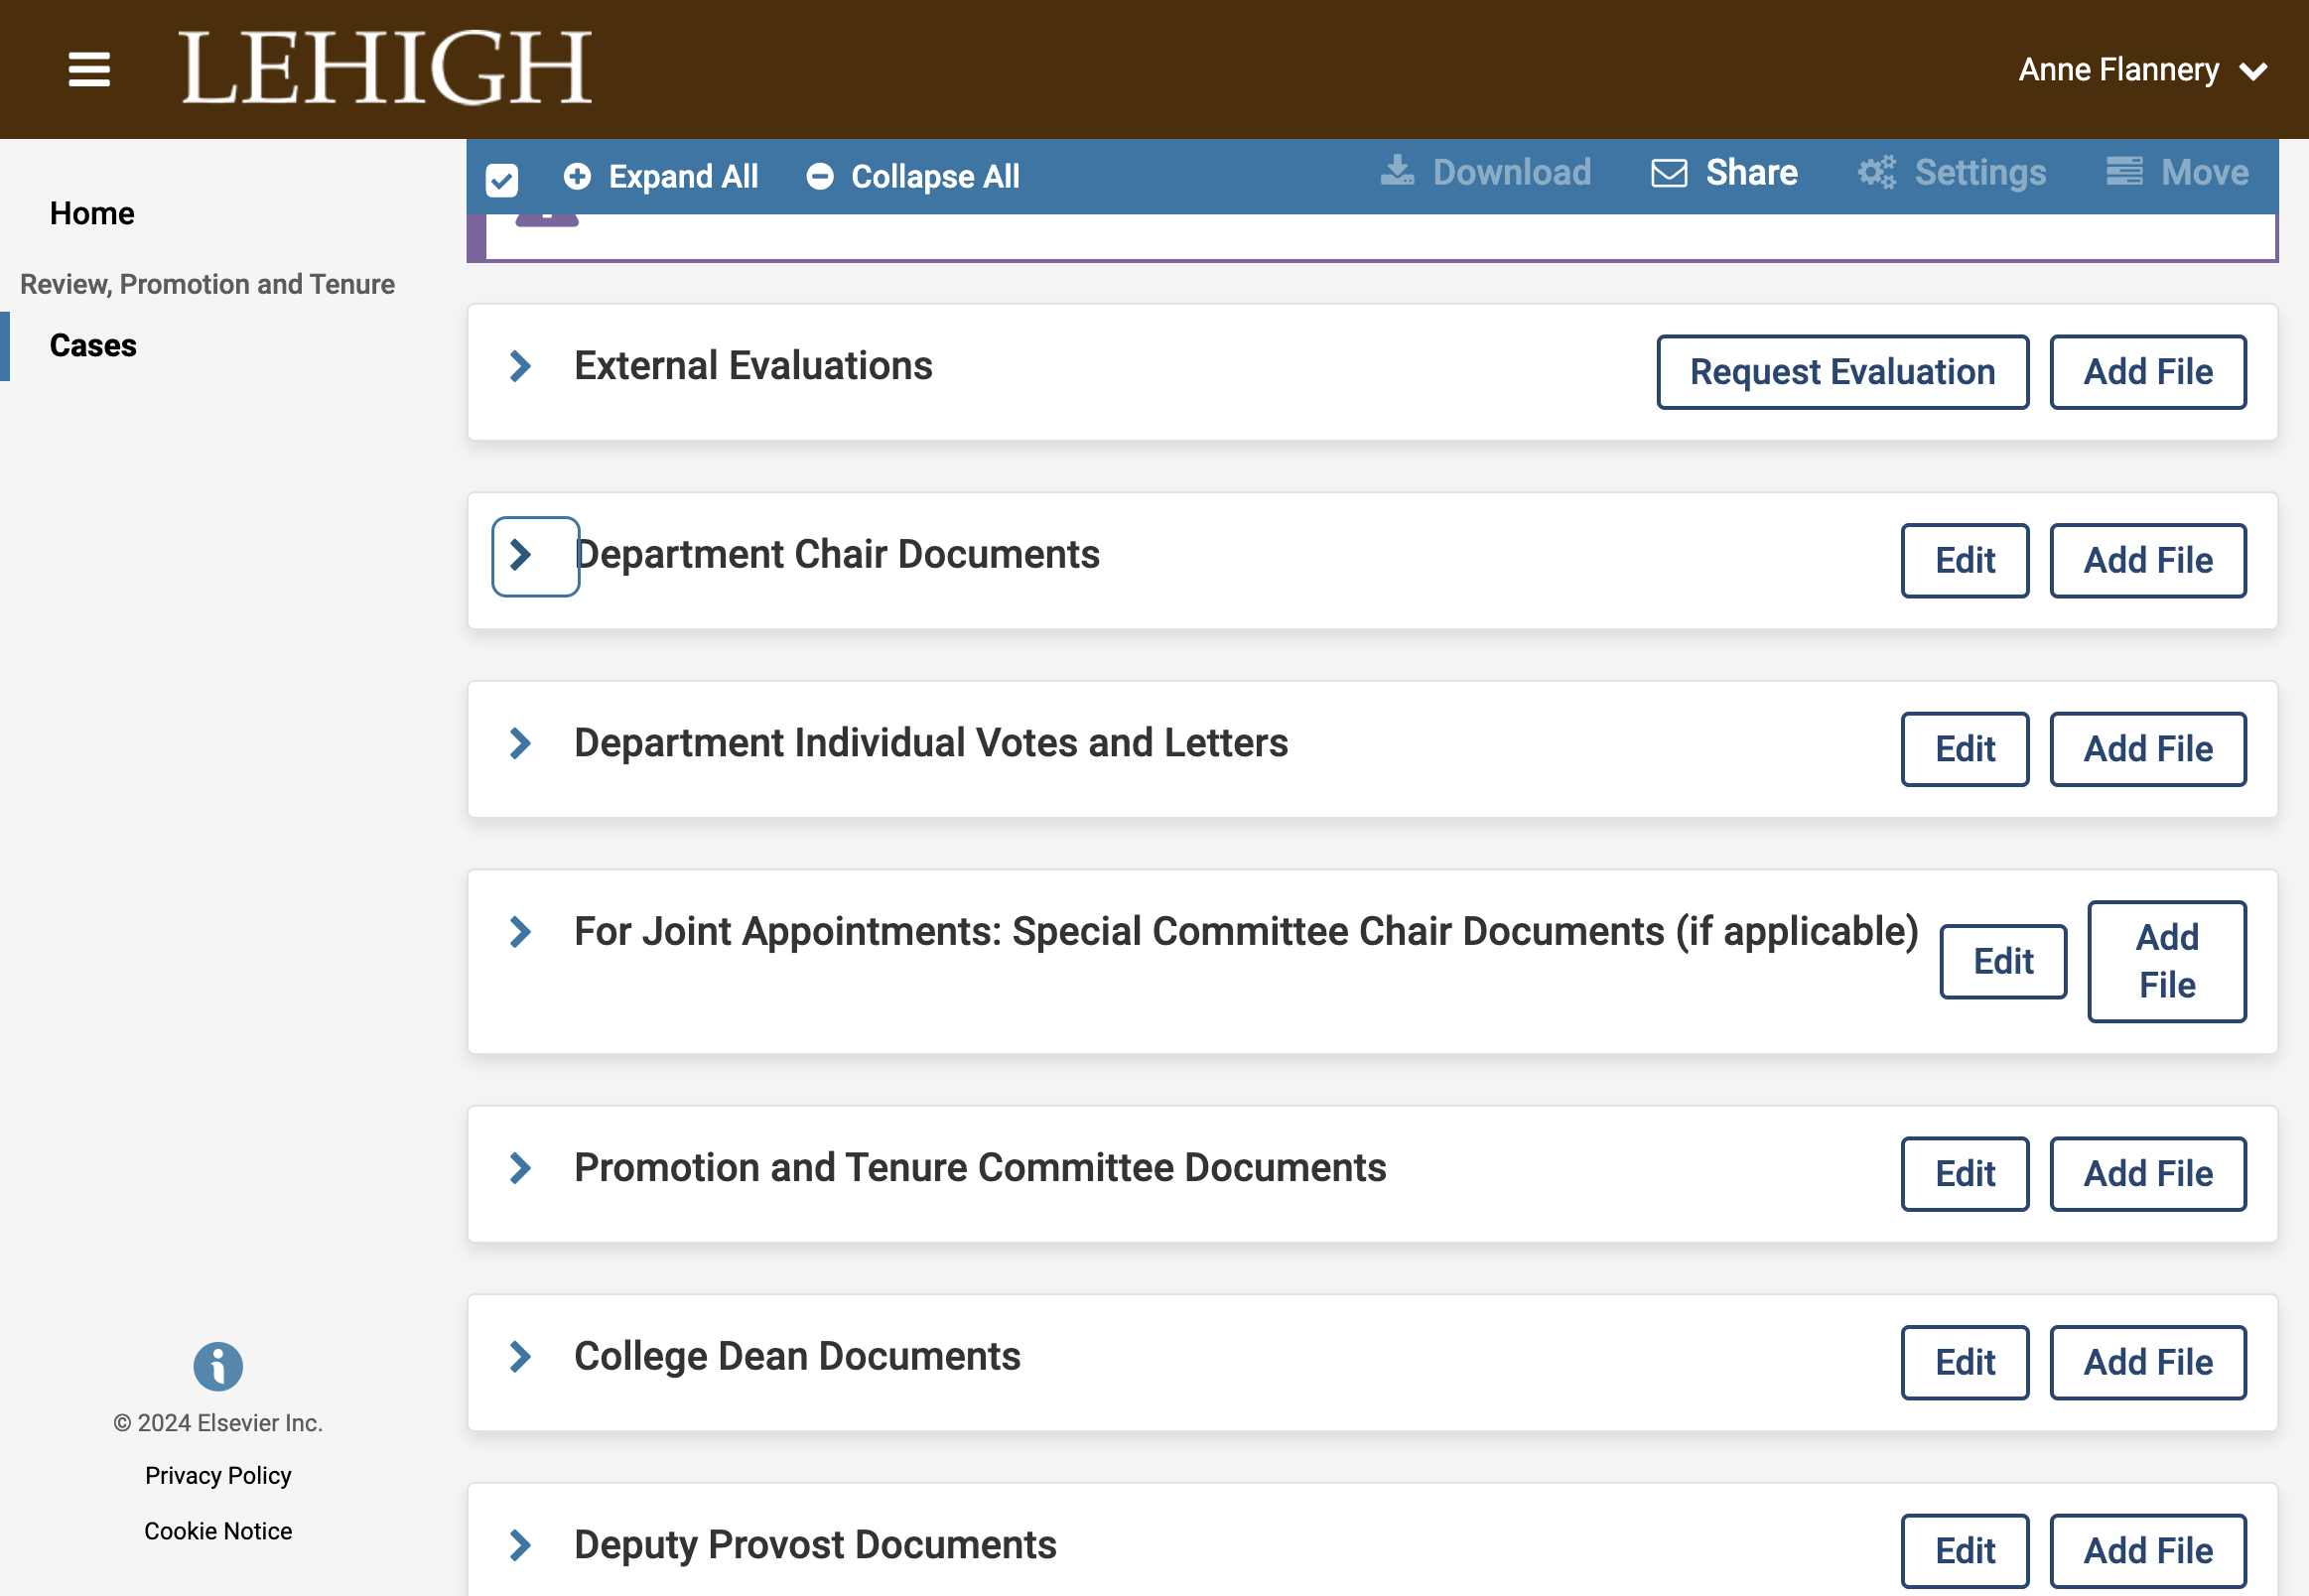
Task: Add File to Department Individual Votes and Letters
Action: [2148, 749]
